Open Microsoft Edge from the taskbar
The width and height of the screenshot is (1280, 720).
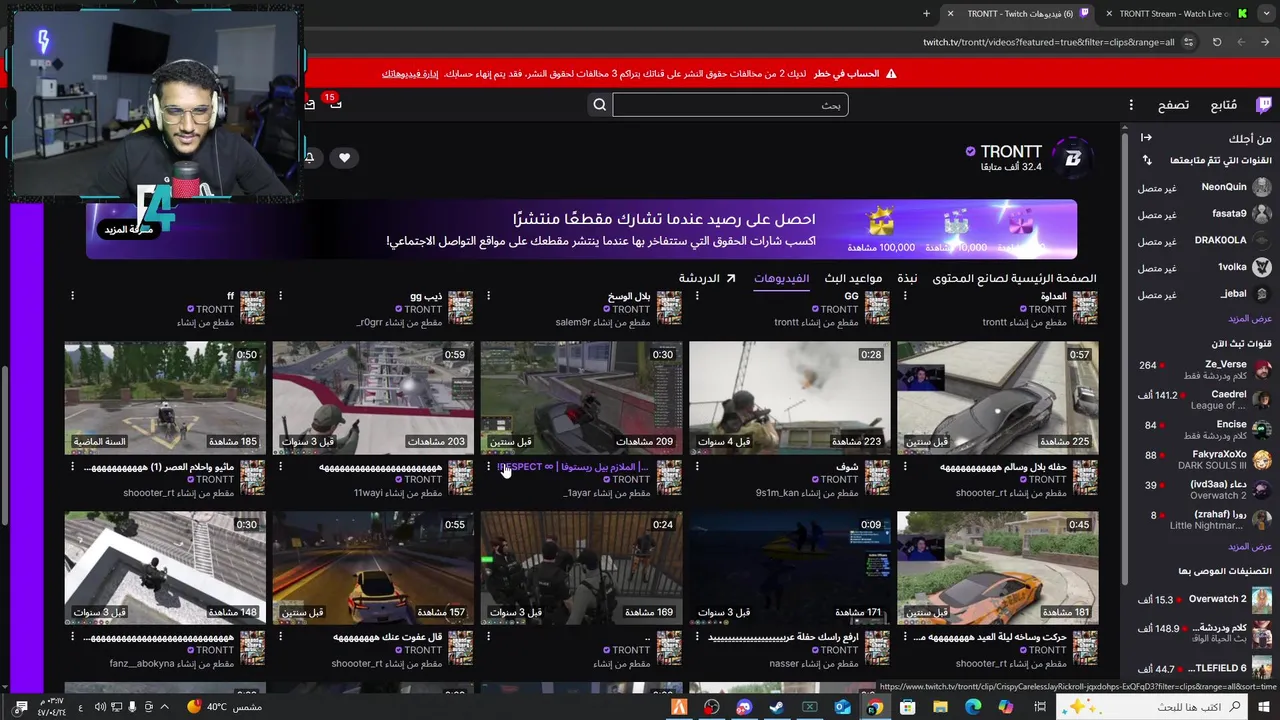(973, 707)
